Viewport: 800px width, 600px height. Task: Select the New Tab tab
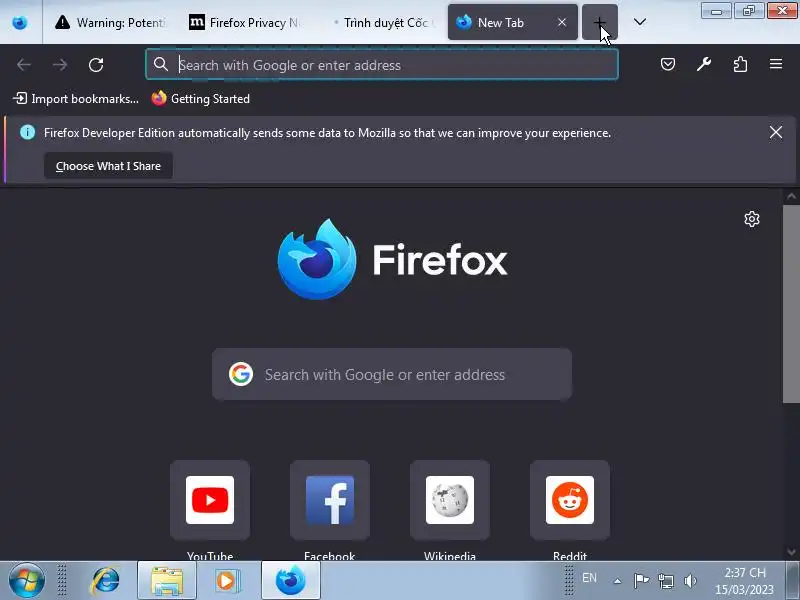click(x=512, y=22)
